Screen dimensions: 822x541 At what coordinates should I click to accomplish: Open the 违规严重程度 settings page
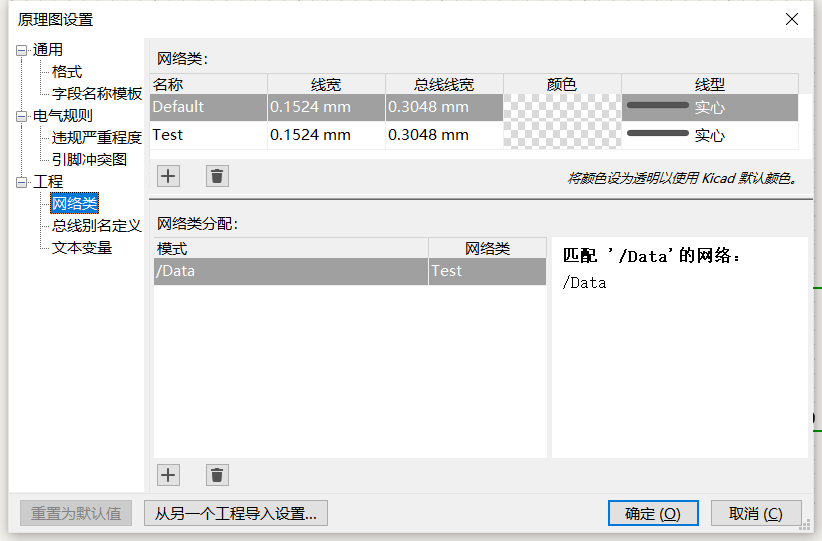[97, 138]
